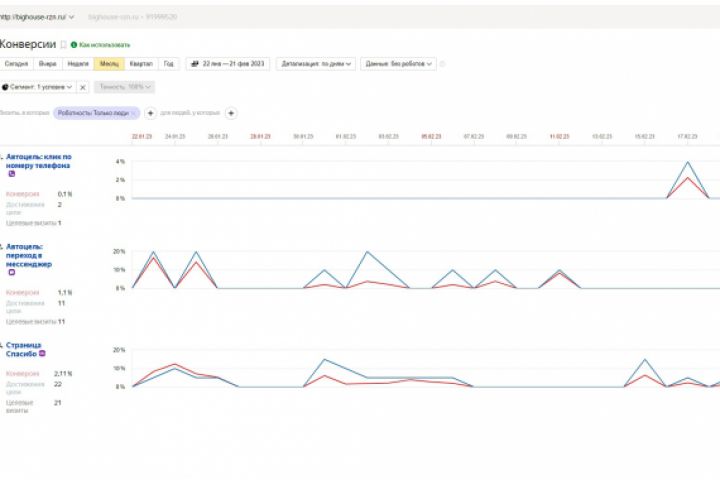Add people condition with second plus icon
This screenshot has width=720, height=480.
pyautogui.click(x=231, y=113)
